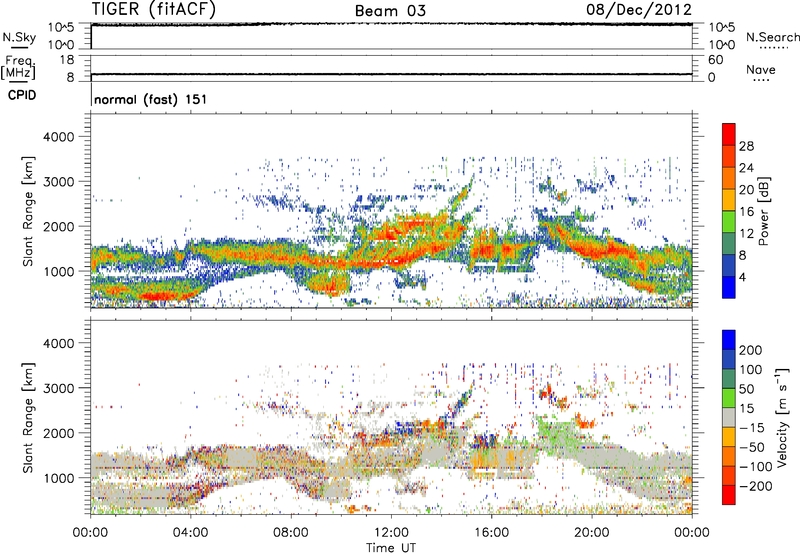Click the Freq. [MHz] axis label
800x554 pixels.
tap(18, 68)
